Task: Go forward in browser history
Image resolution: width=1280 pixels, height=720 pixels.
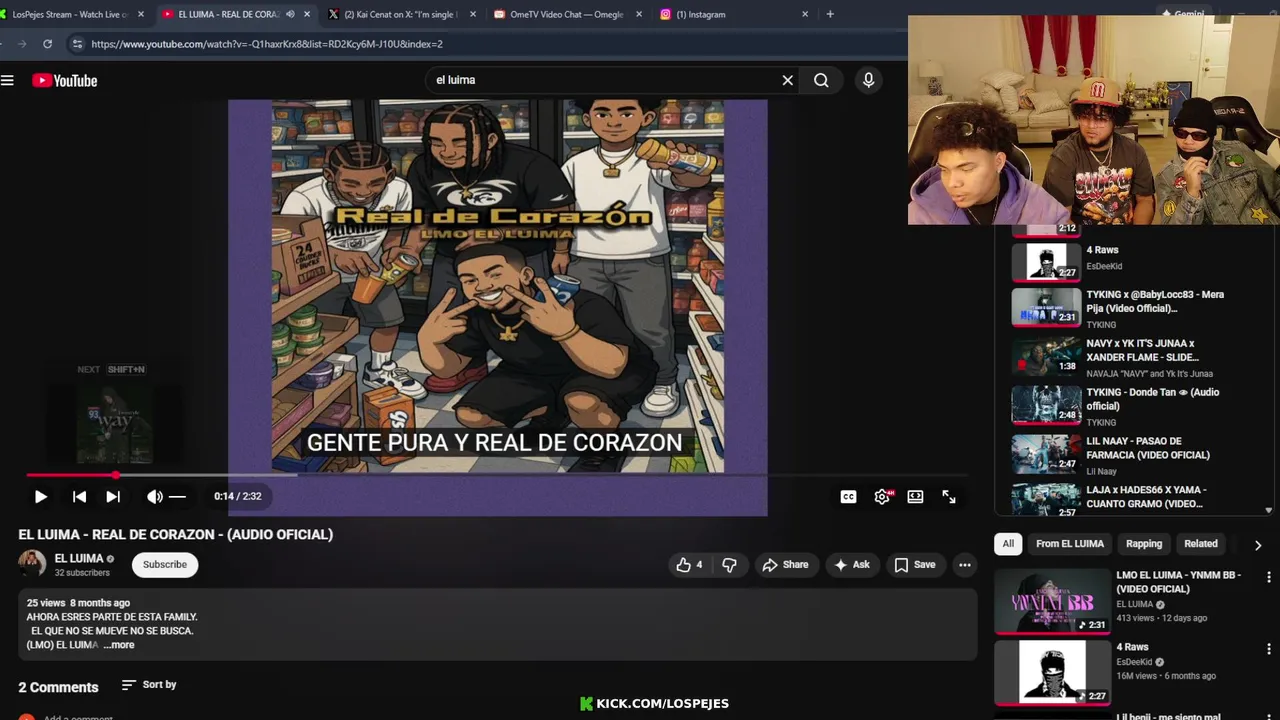Action: (x=22, y=44)
